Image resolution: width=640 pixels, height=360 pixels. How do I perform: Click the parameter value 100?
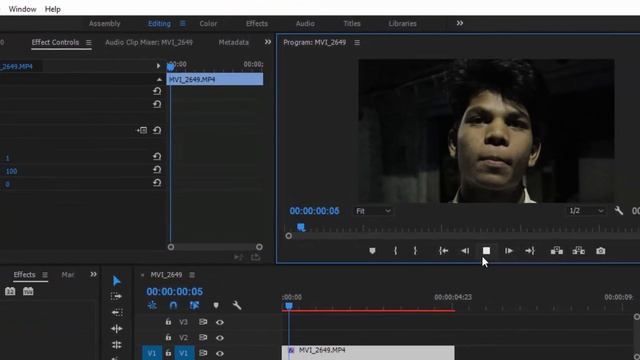coord(11,171)
